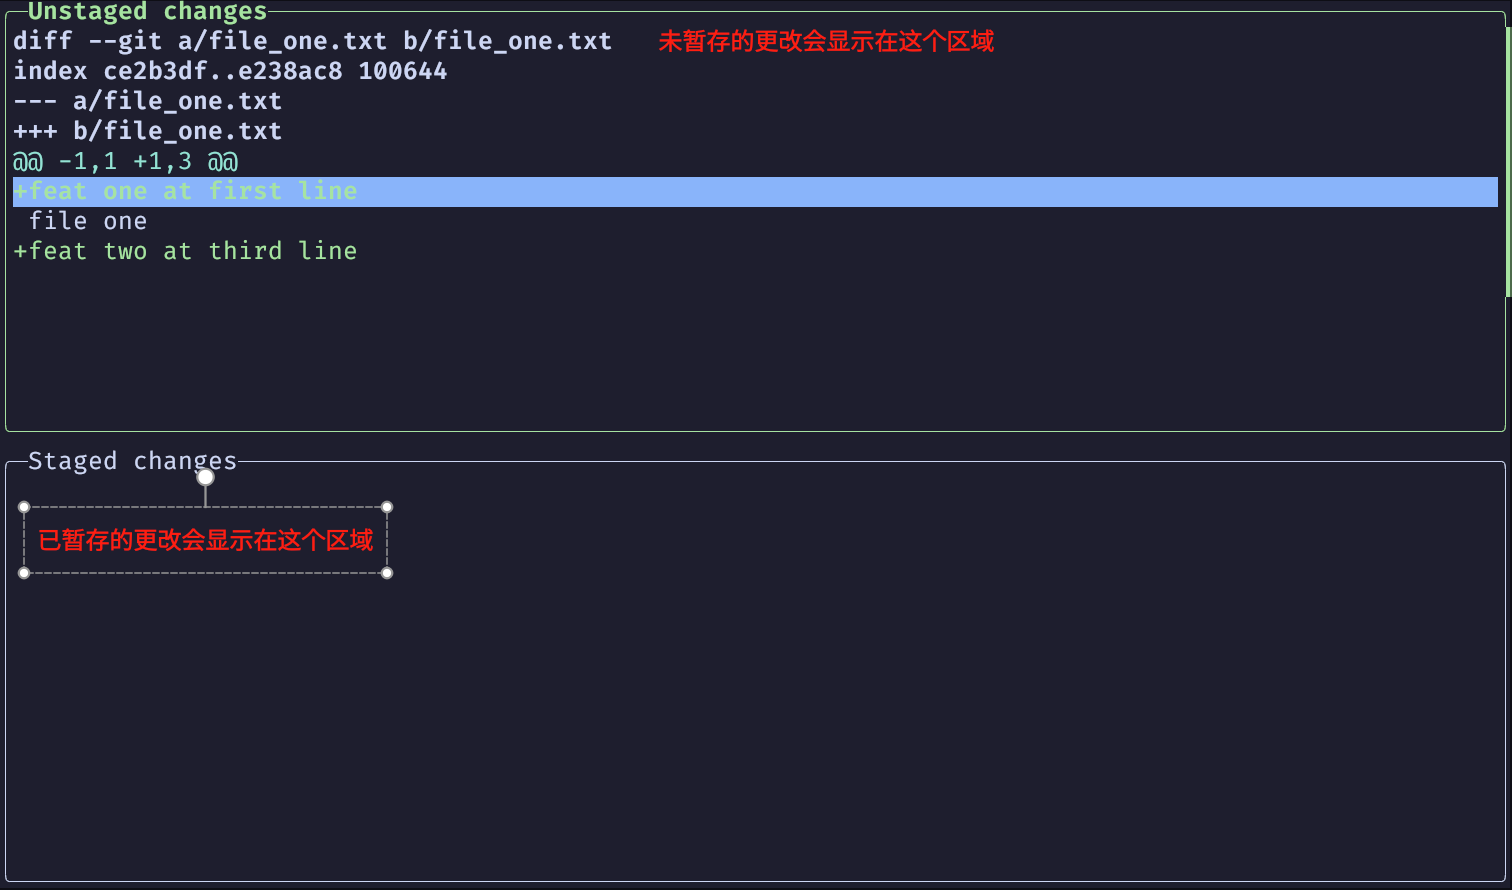Click the top-right resize handle of annotation box
The width and height of the screenshot is (1512, 890).
387,507
